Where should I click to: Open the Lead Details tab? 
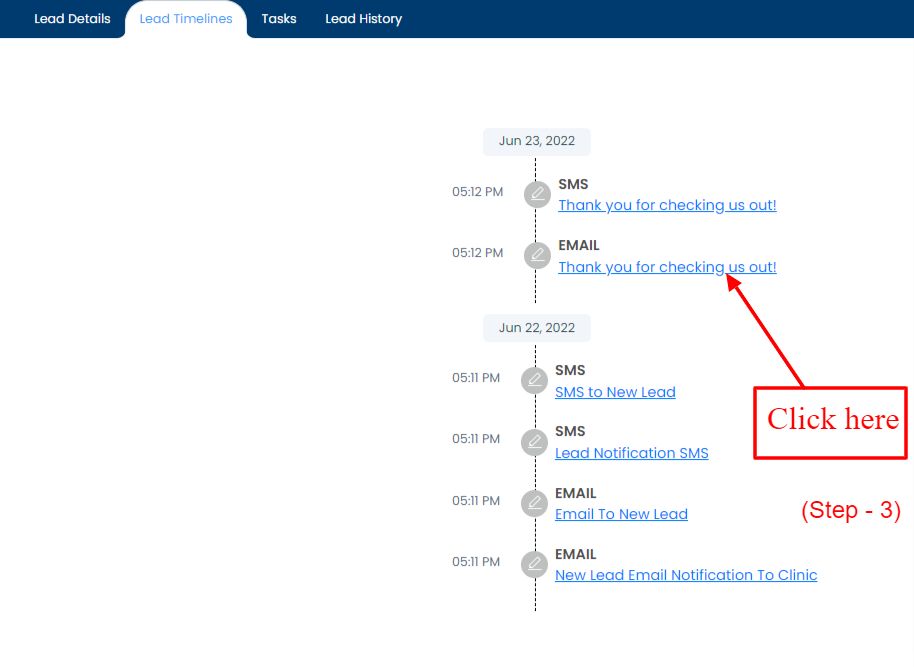pyautogui.click(x=72, y=19)
